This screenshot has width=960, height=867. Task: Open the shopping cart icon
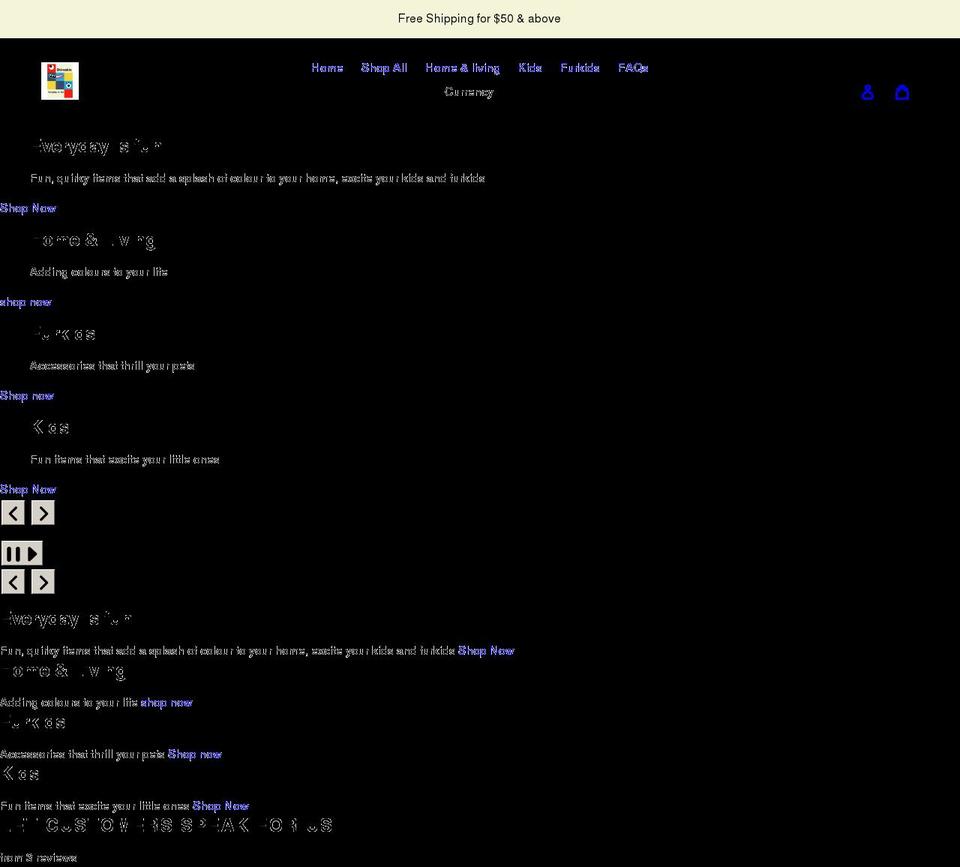(x=902, y=92)
